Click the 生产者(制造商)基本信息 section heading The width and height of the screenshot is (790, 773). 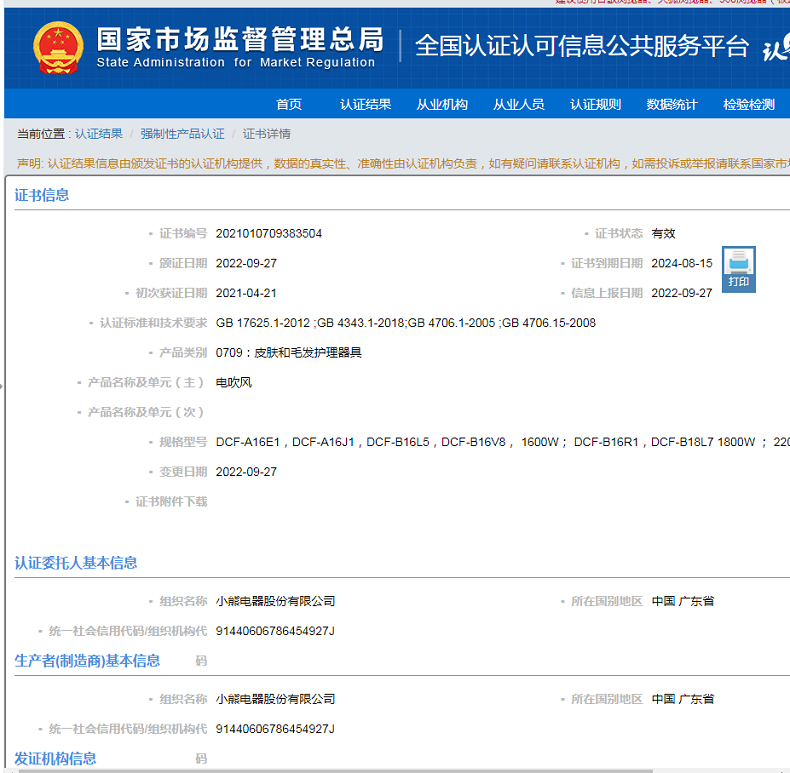coord(87,661)
